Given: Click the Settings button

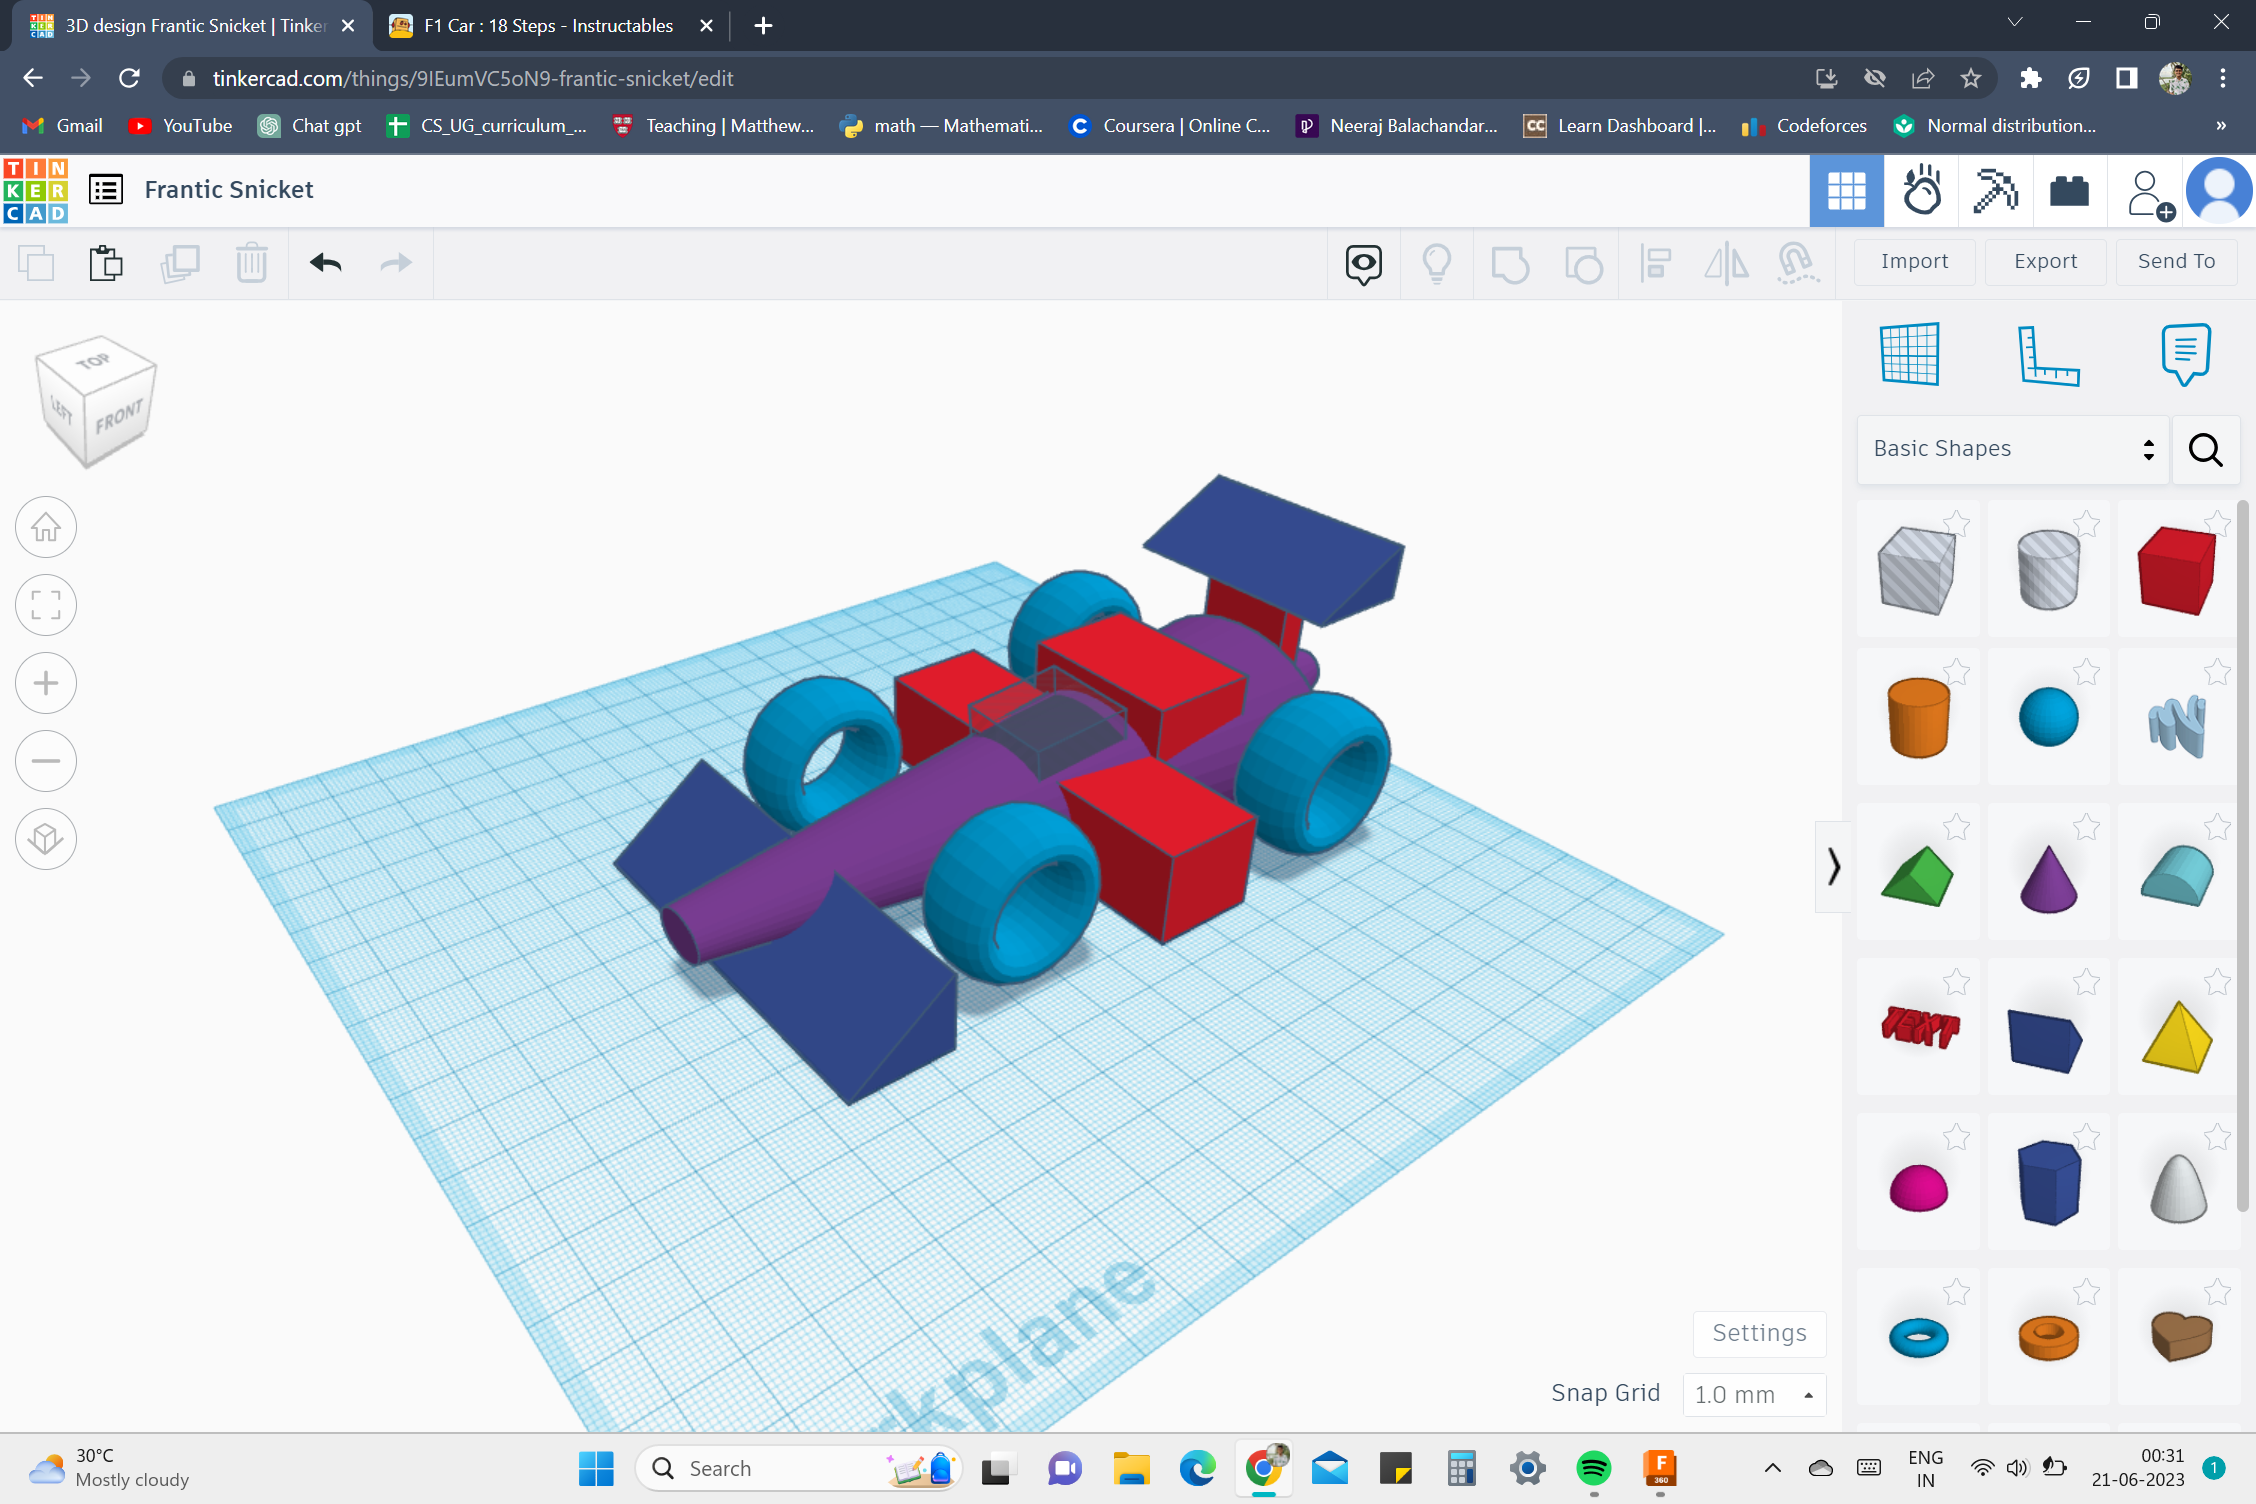Looking at the screenshot, I should 1759,1333.
